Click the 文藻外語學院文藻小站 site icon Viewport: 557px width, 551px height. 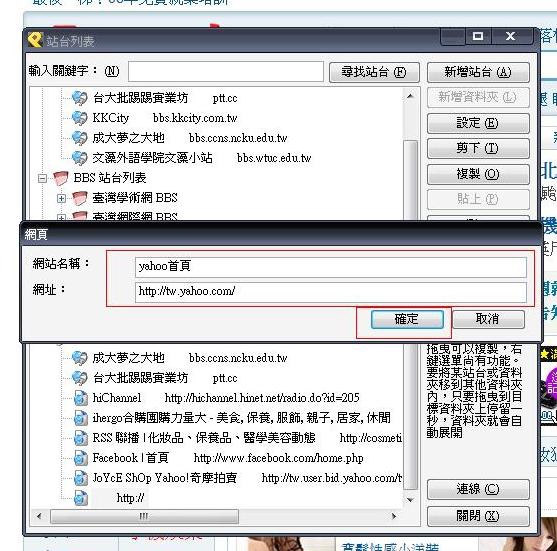point(79,158)
